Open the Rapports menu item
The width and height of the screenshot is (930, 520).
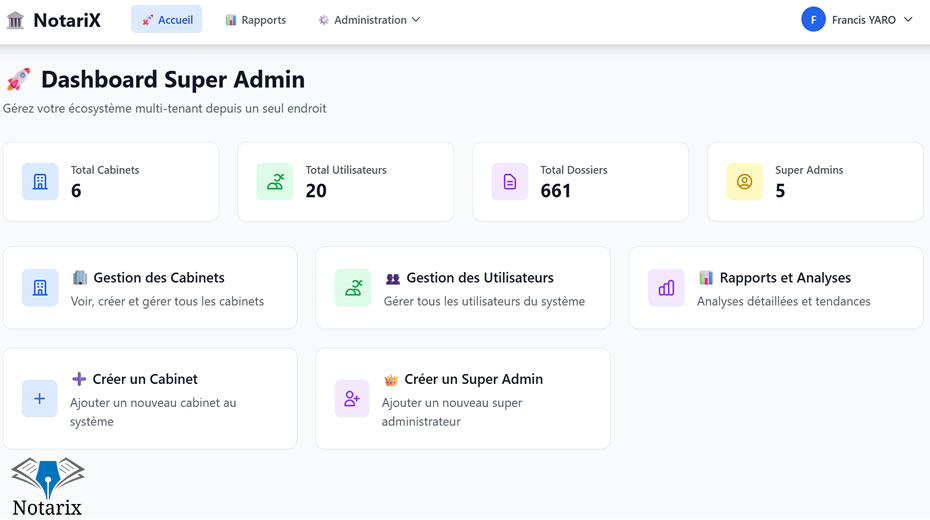point(256,20)
